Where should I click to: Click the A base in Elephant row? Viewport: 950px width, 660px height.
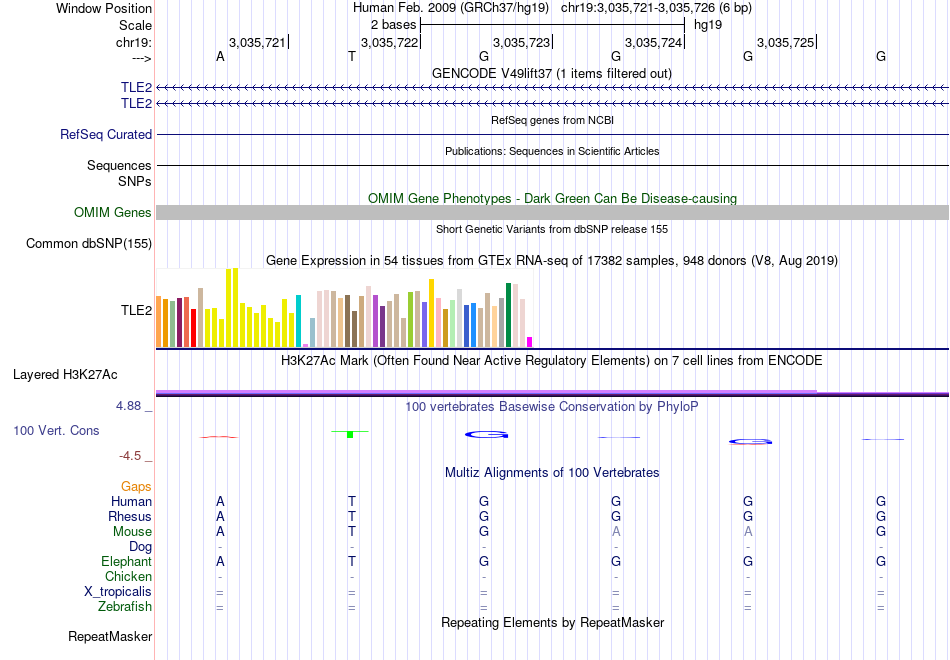point(220,561)
